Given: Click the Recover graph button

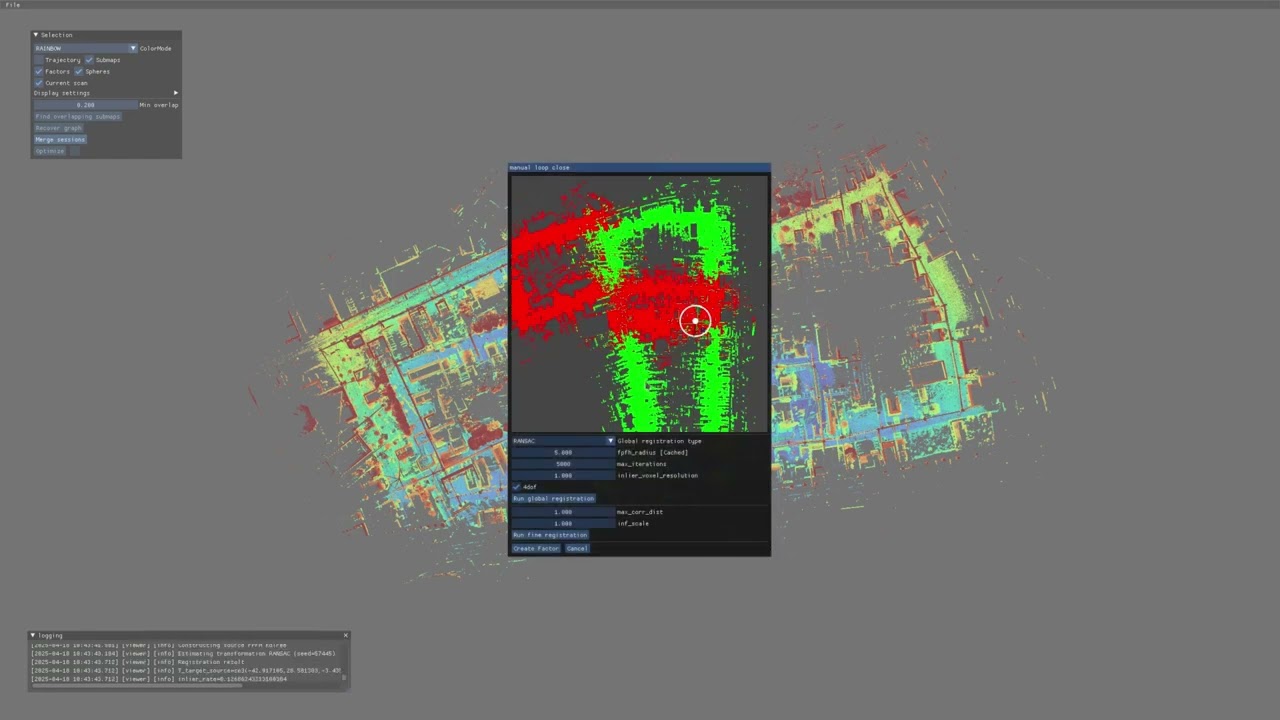Looking at the screenshot, I should tap(59, 128).
